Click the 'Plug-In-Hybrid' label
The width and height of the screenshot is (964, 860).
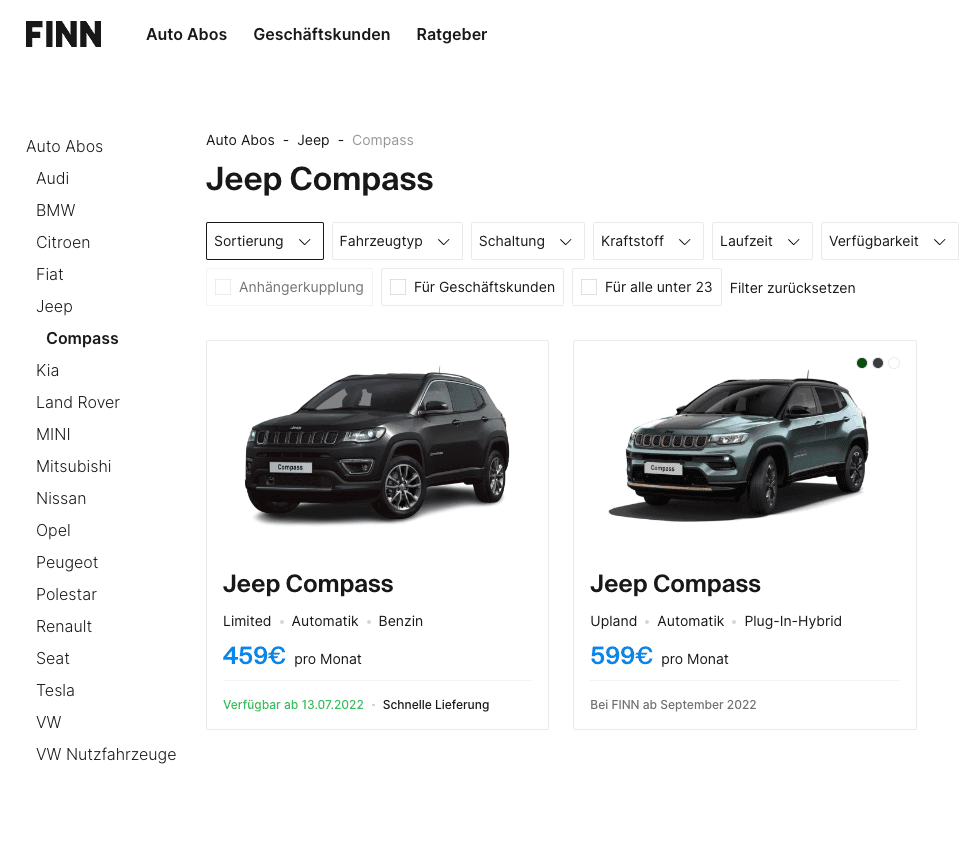pos(793,621)
